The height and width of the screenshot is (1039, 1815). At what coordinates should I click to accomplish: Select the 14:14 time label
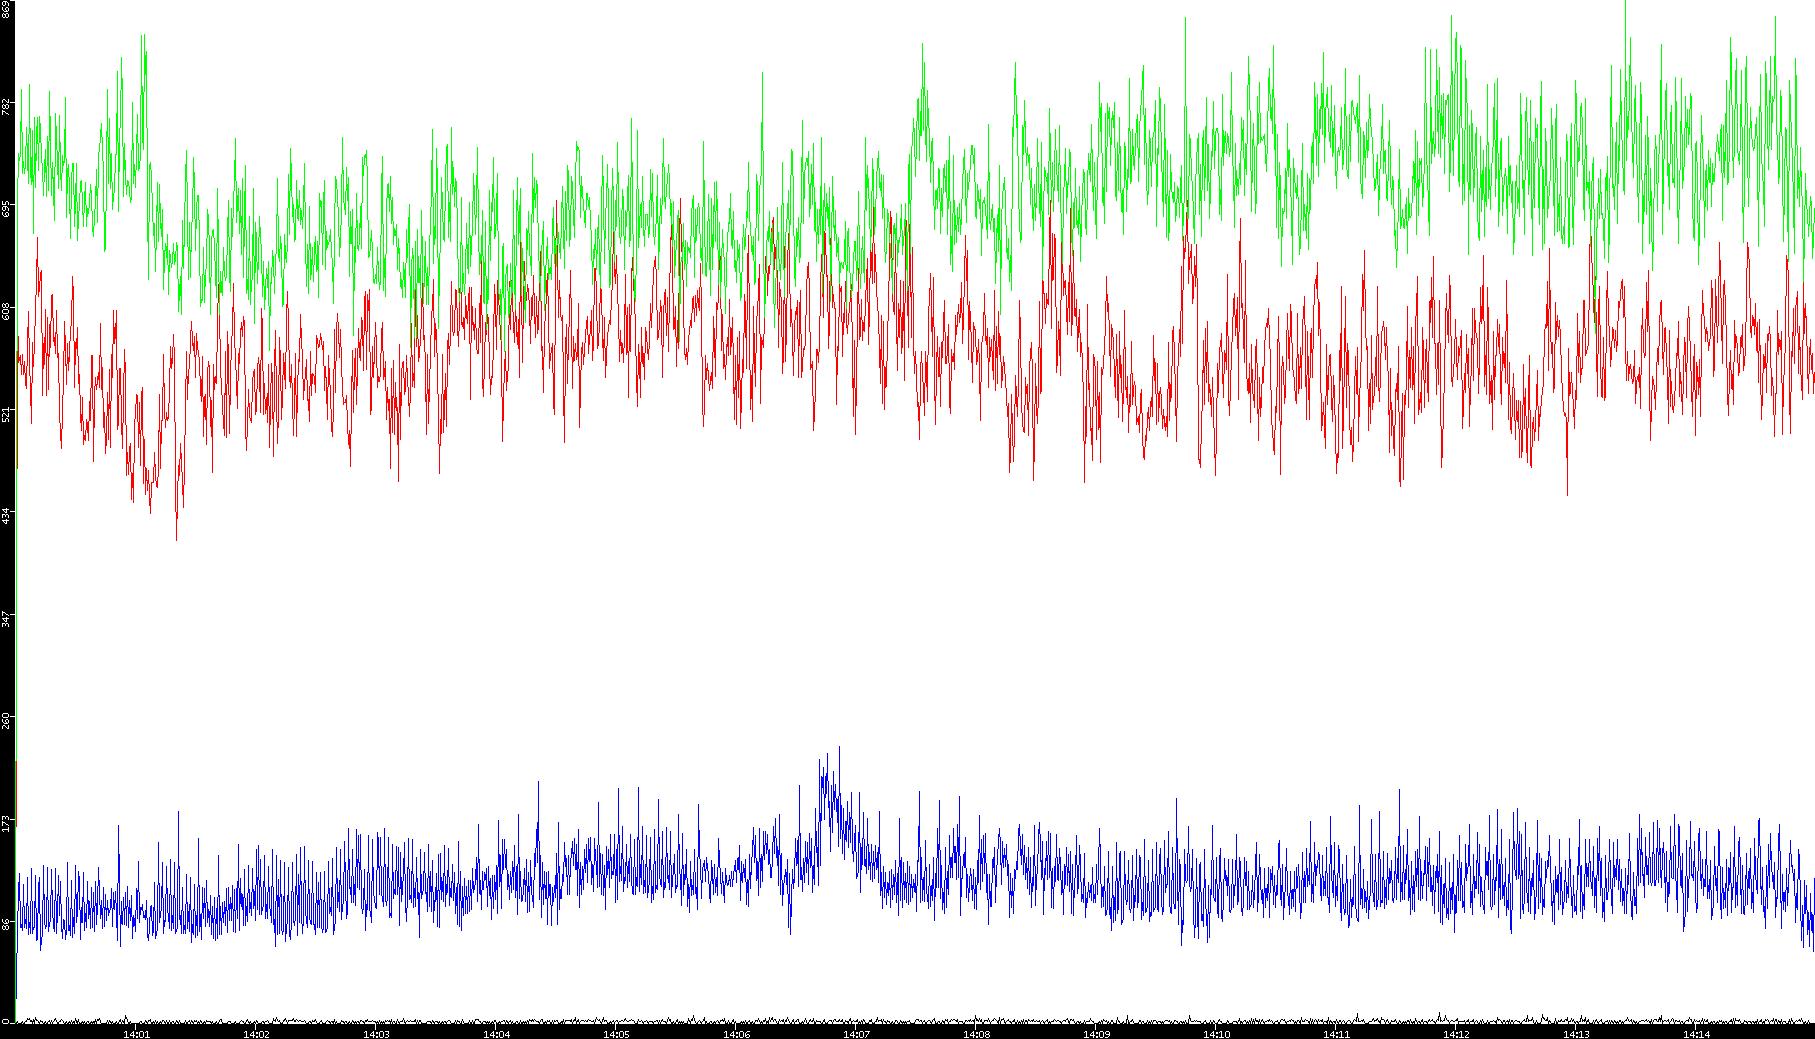click(1696, 1034)
